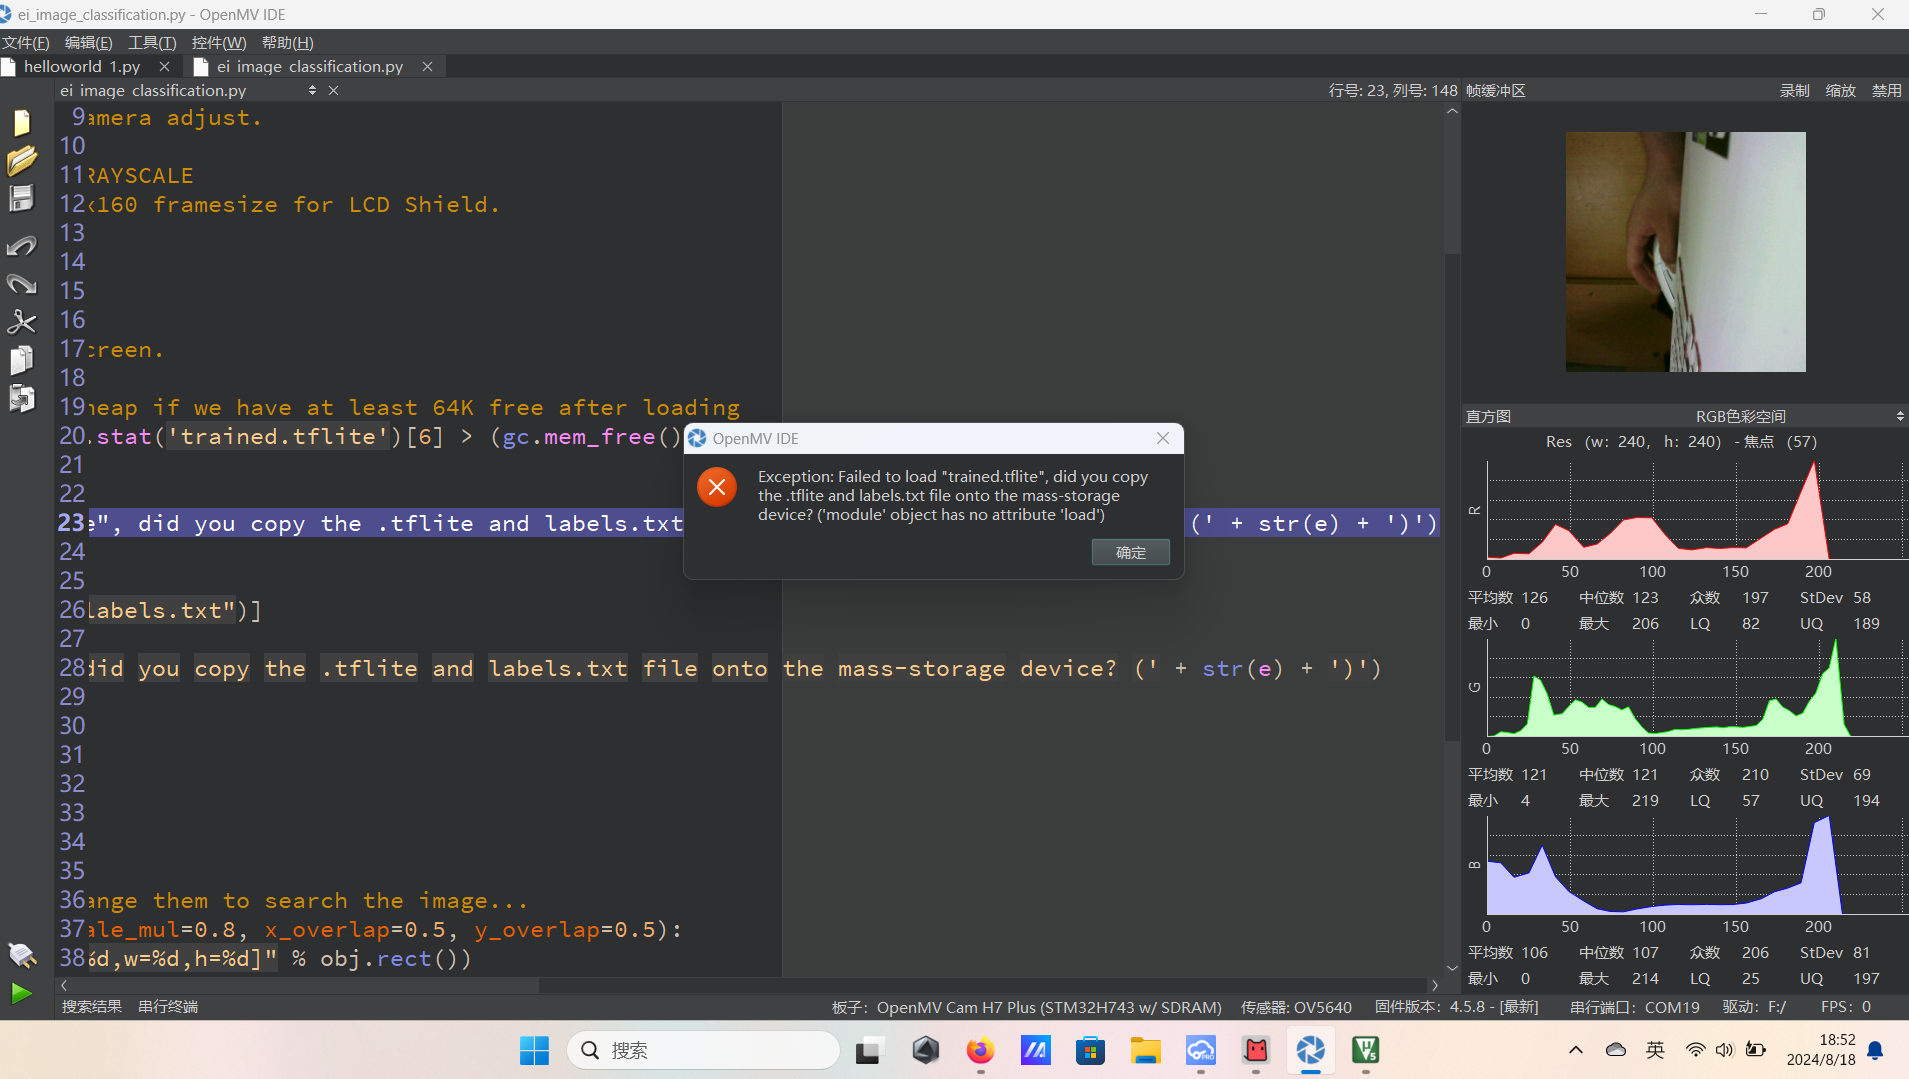Screen dimensions: 1909x1079
Task: Click the 缩放 zoom button in frame buffer
Action: tap(1841, 90)
